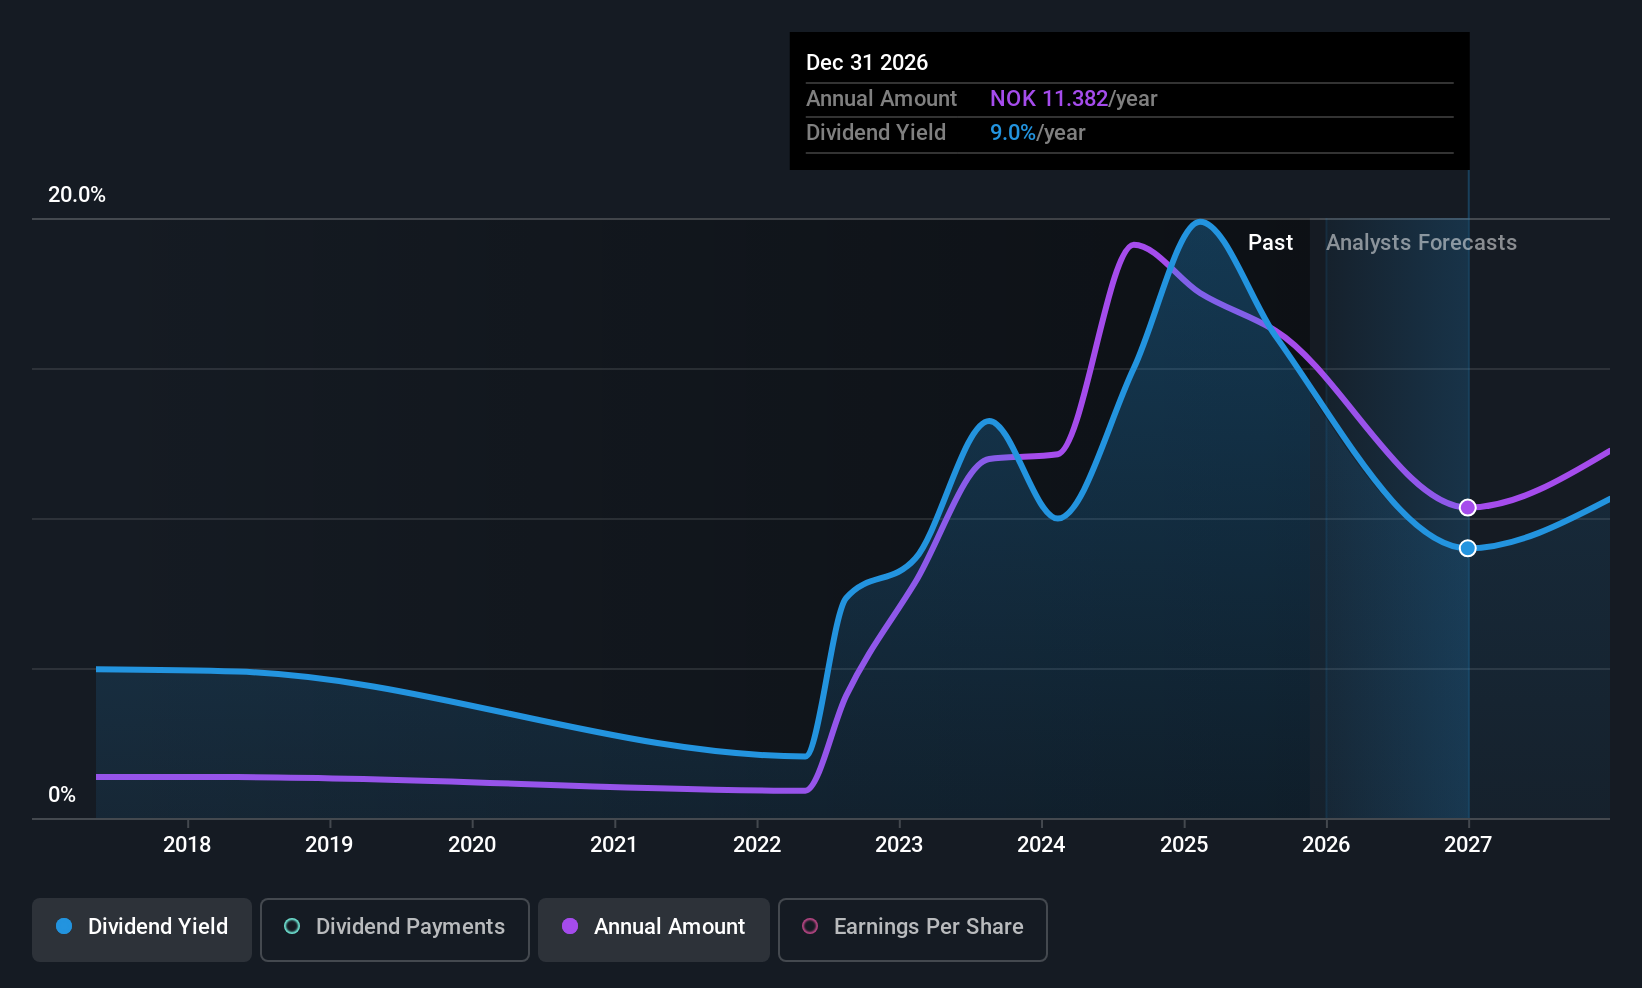This screenshot has height=988, width=1642.
Task: Toggle the Annual Amount legend item
Action: [653, 927]
